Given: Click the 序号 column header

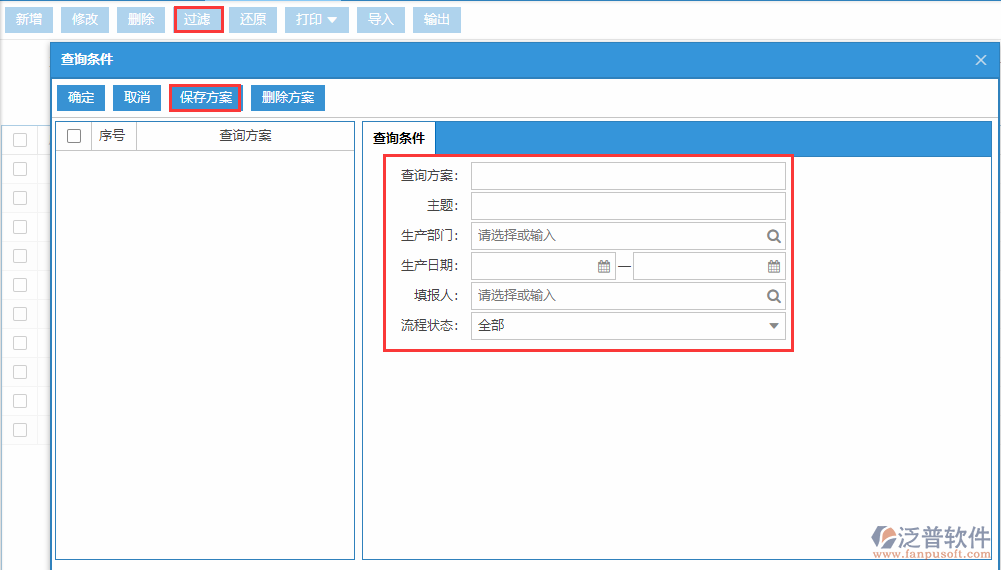Looking at the screenshot, I should click(x=112, y=136).
